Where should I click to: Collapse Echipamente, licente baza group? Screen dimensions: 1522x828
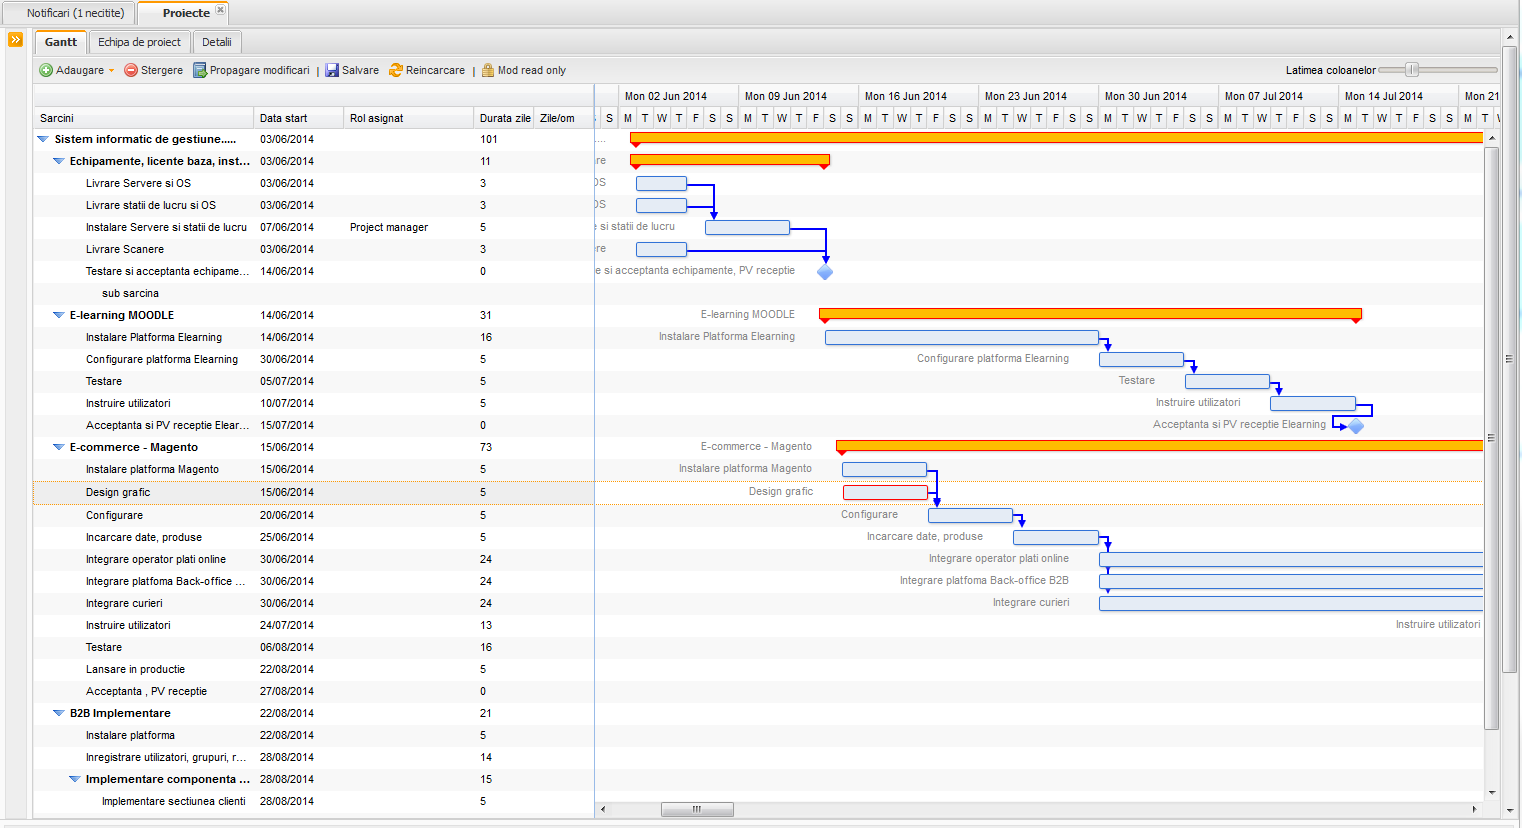tap(59, 161)
